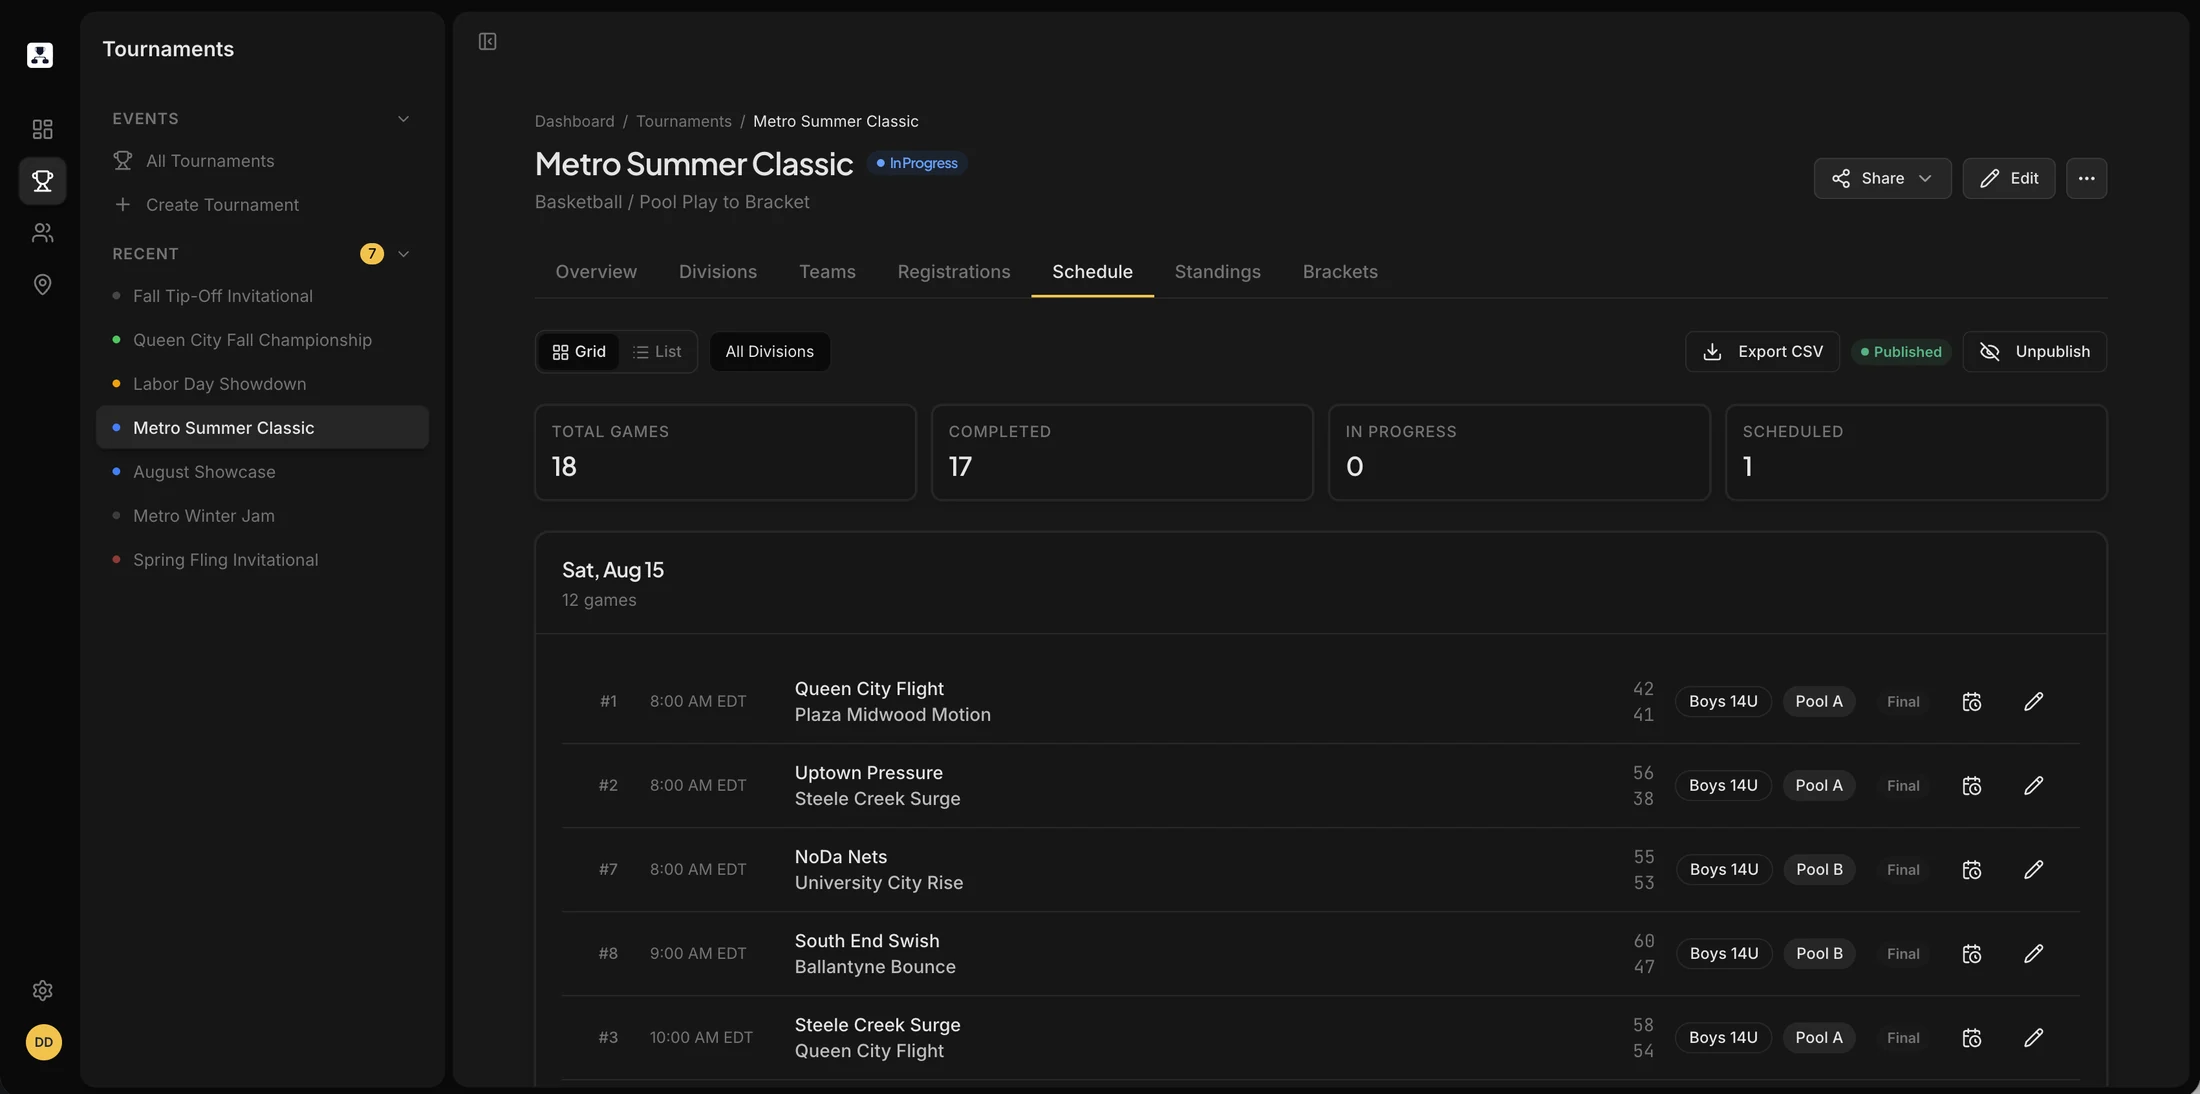The height and width of the screenshot is (1094, 2200).
Task: Open the location pin sidebar icon
Action: (x=42, y=285)
